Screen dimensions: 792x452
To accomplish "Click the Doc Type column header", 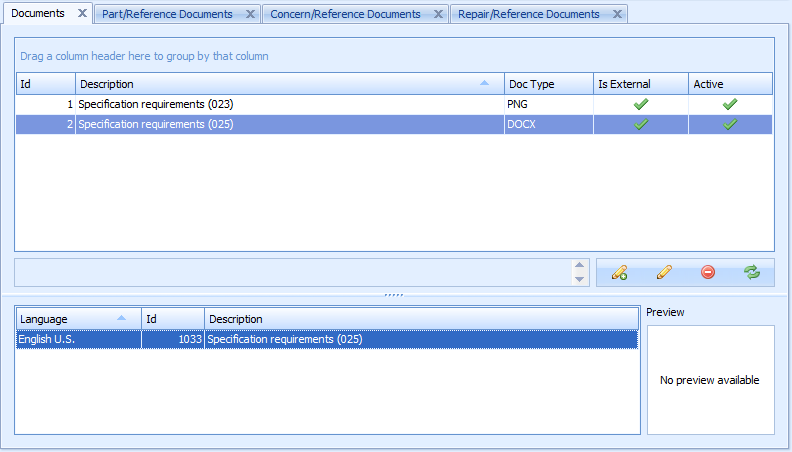I will [548, 84].
